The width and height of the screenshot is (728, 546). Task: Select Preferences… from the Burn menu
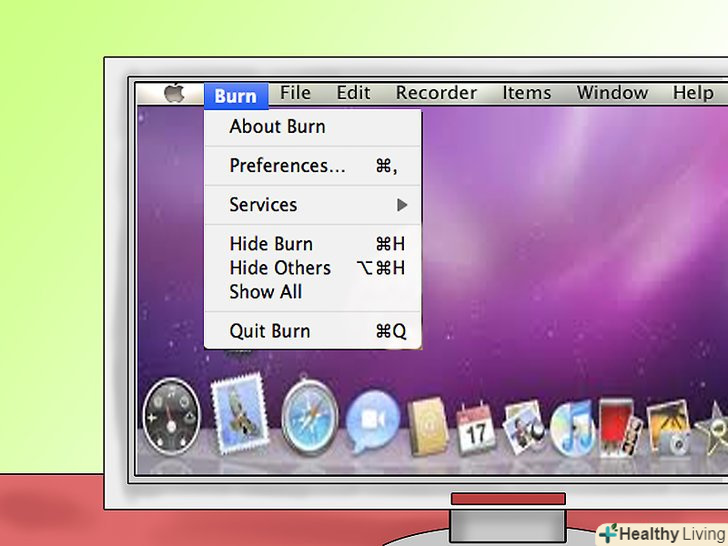click(x=312, y=166)
